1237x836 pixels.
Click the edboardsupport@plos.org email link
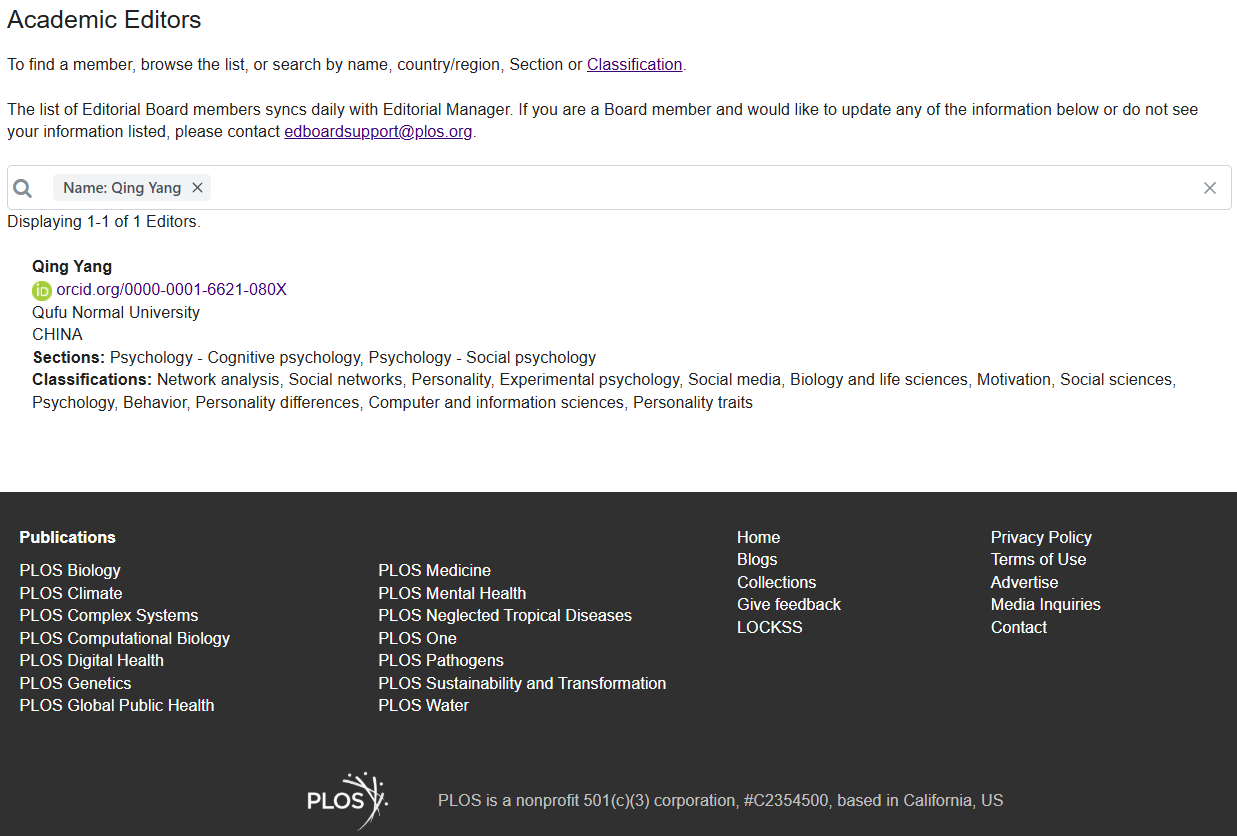tap(378, 132)
